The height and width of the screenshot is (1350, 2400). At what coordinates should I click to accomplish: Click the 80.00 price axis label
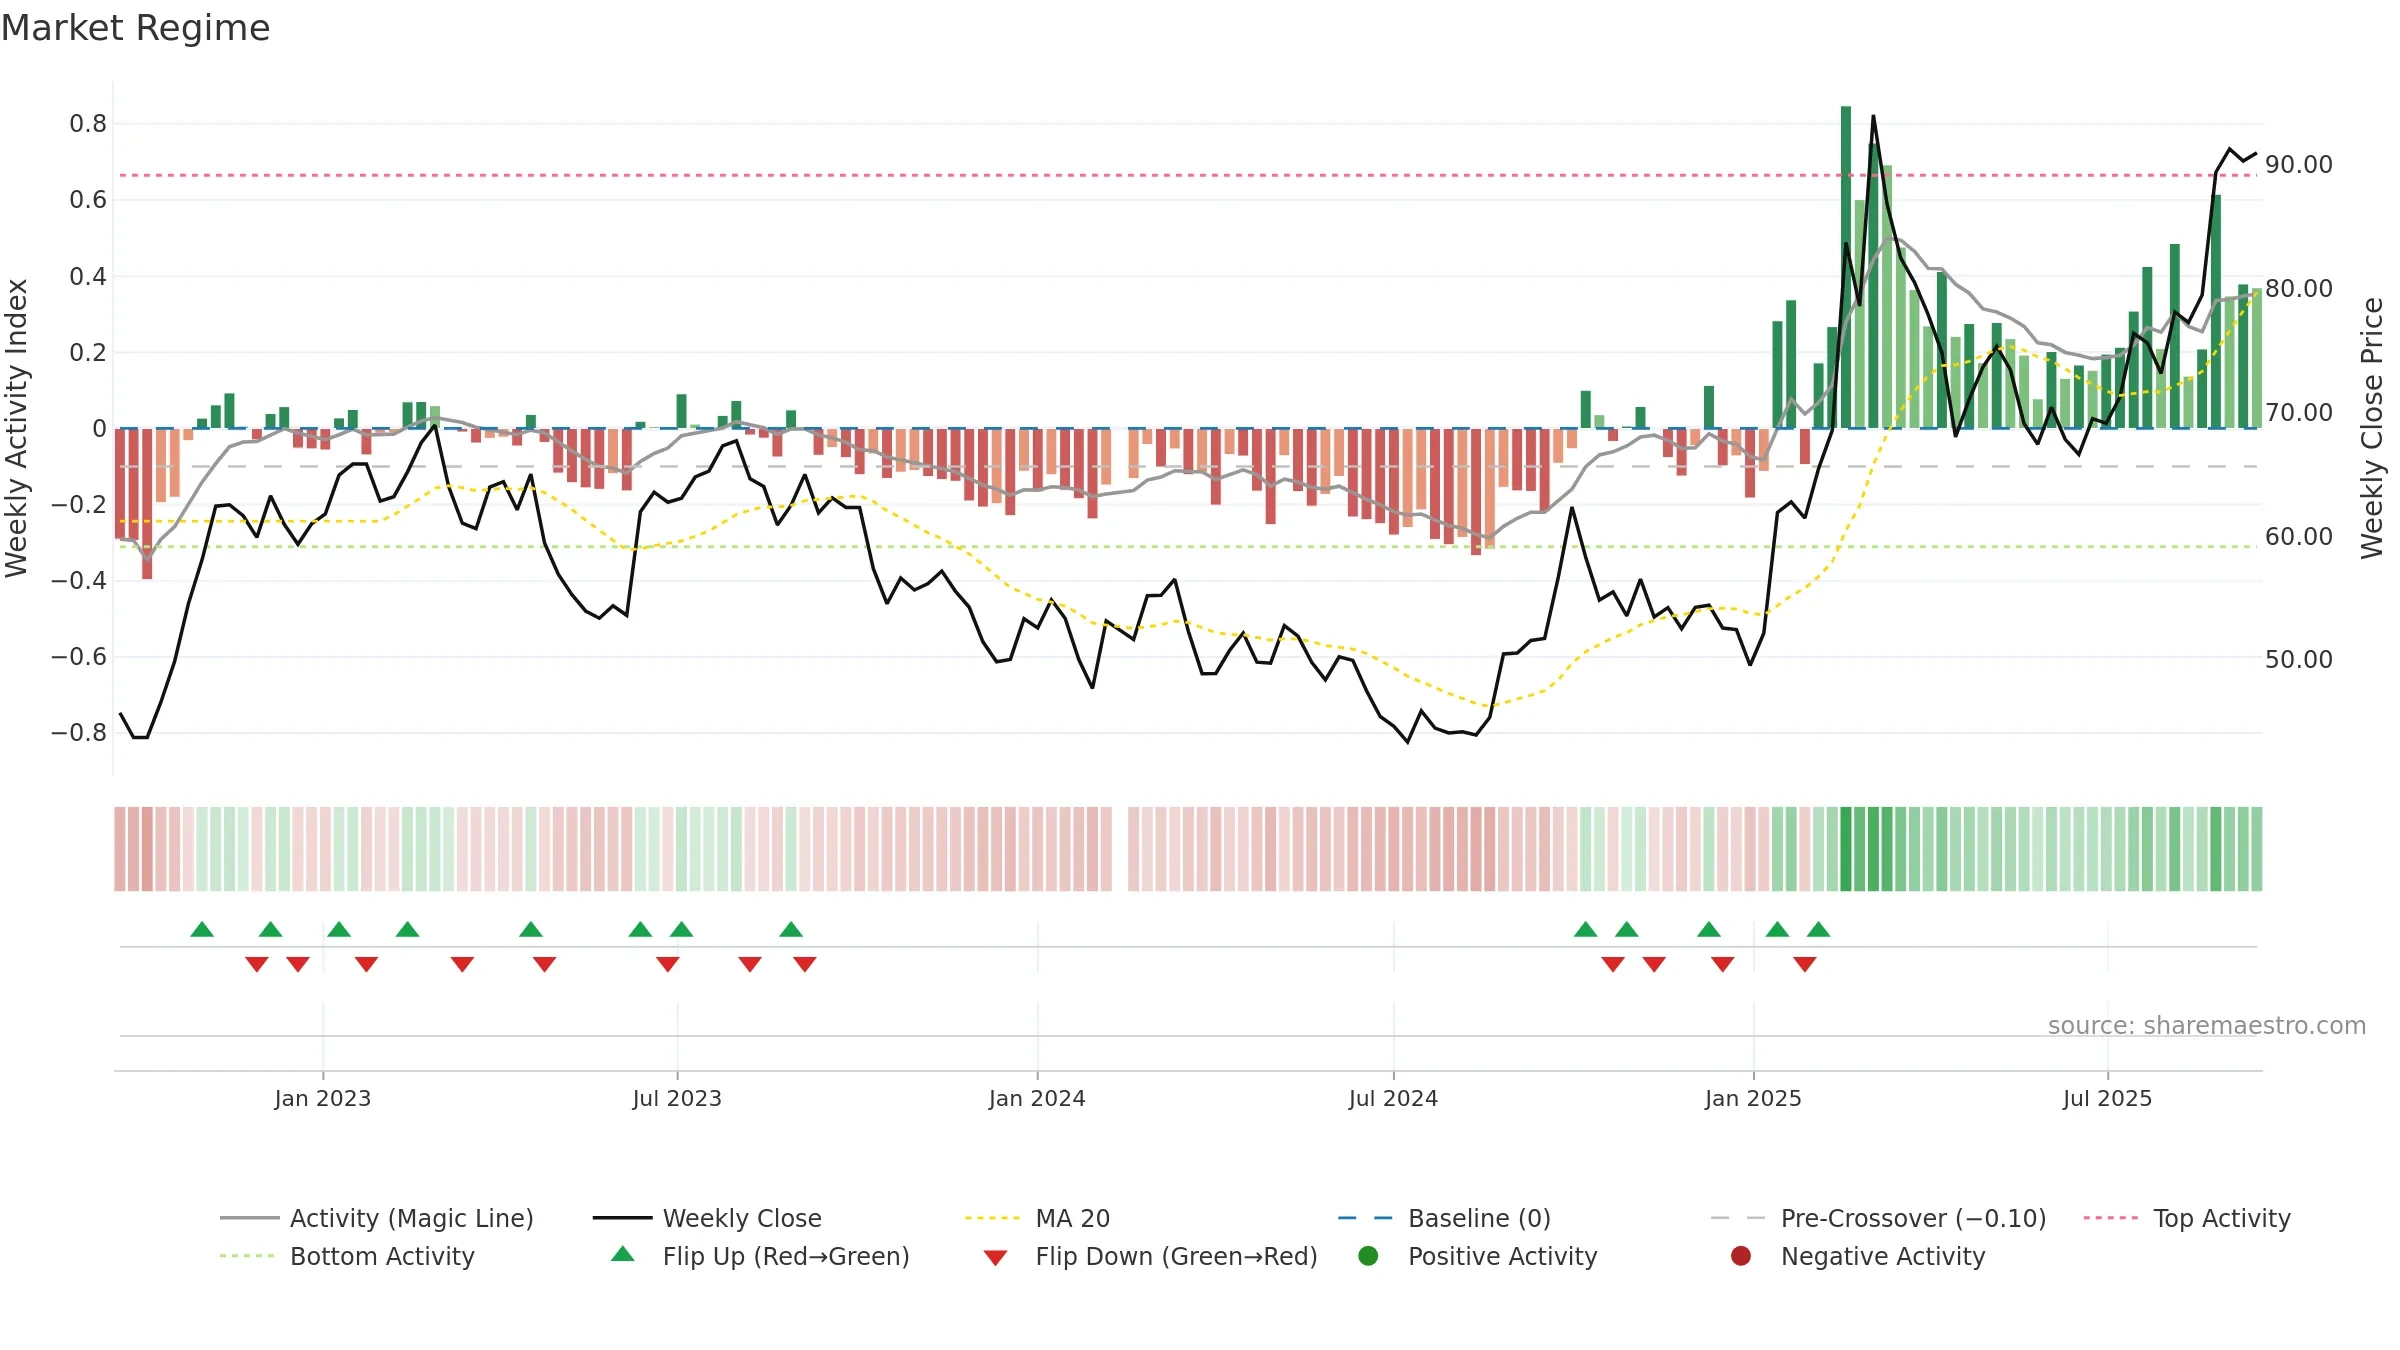pos(2299,288)
